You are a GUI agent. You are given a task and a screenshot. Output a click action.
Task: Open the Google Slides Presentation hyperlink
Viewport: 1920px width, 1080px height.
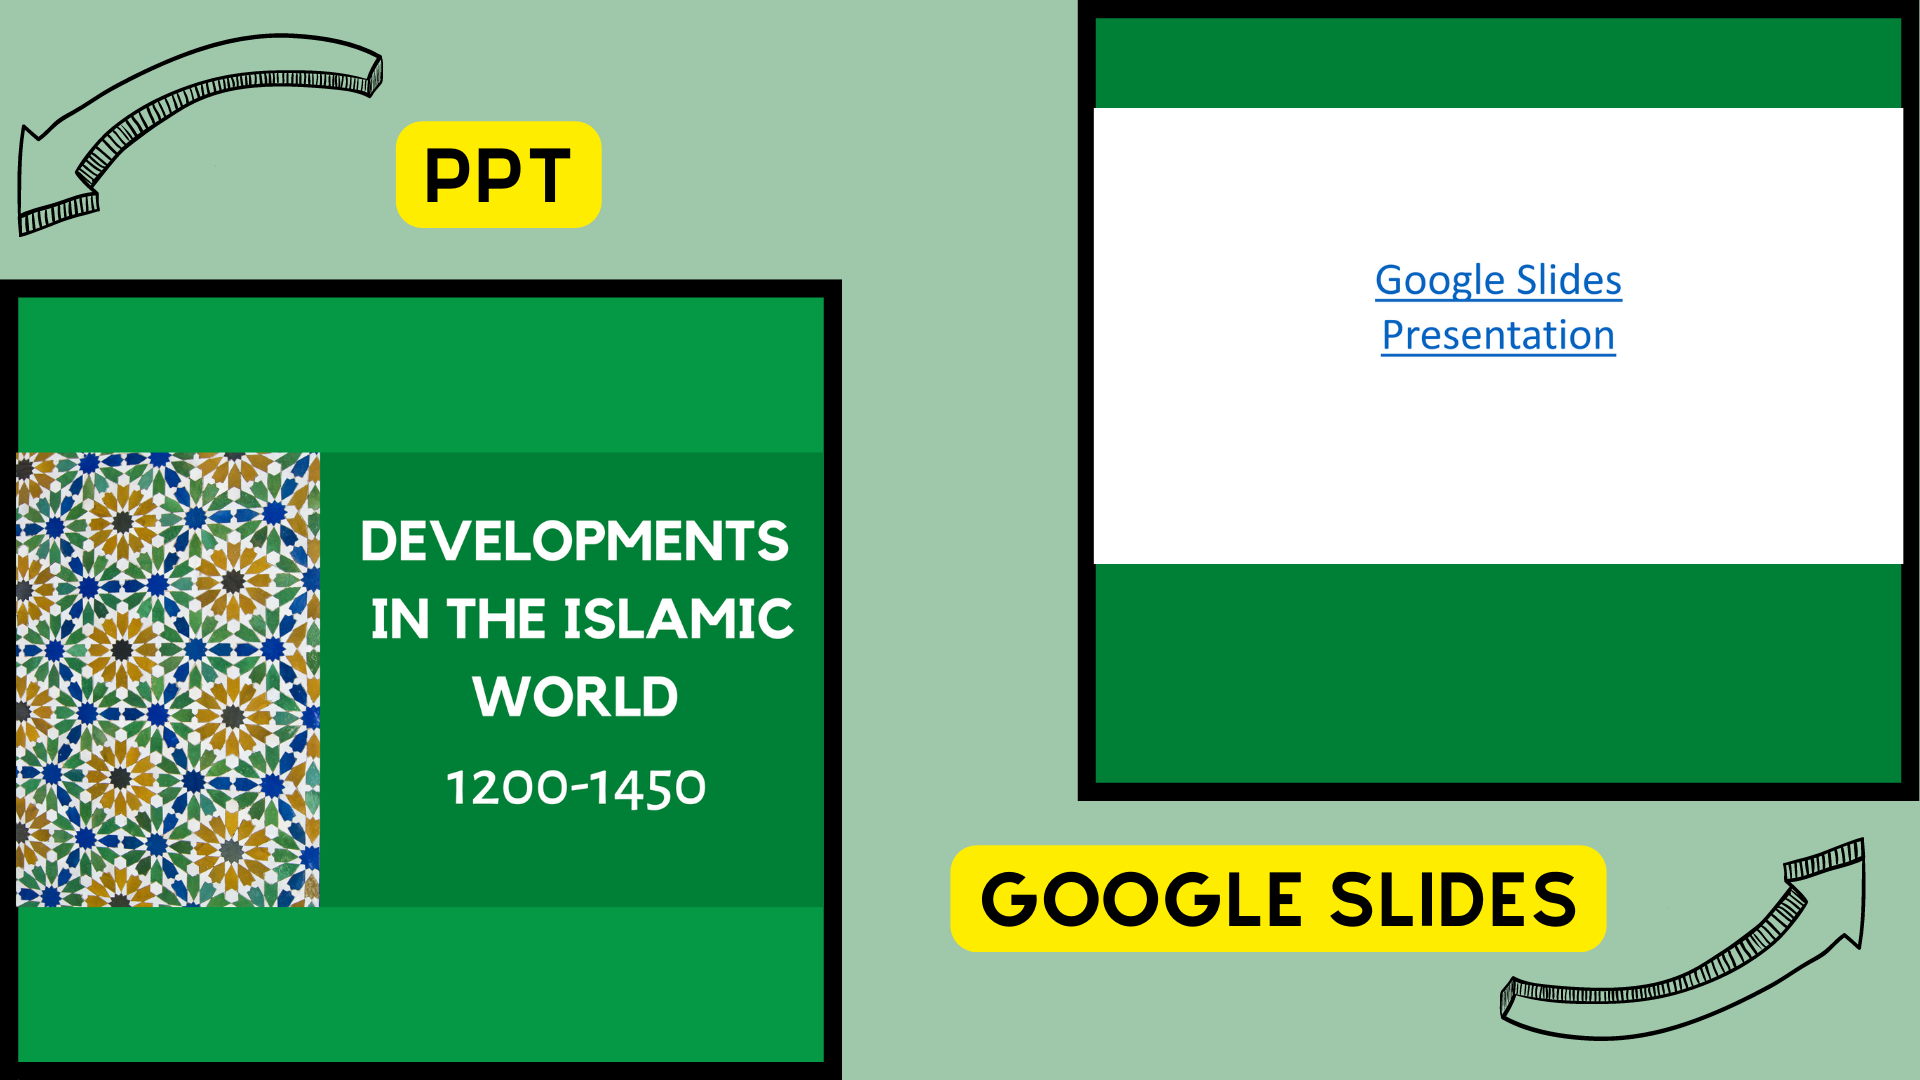point(1496,307)
